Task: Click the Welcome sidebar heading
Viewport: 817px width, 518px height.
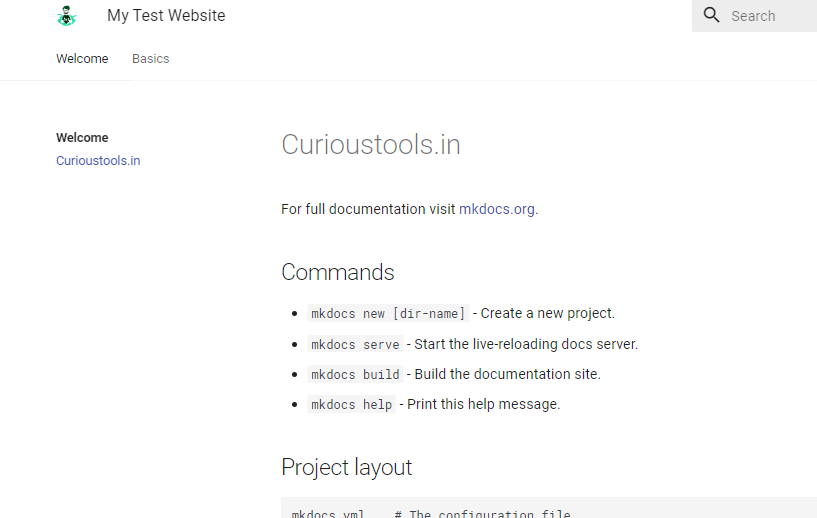Action: [82, 138]
